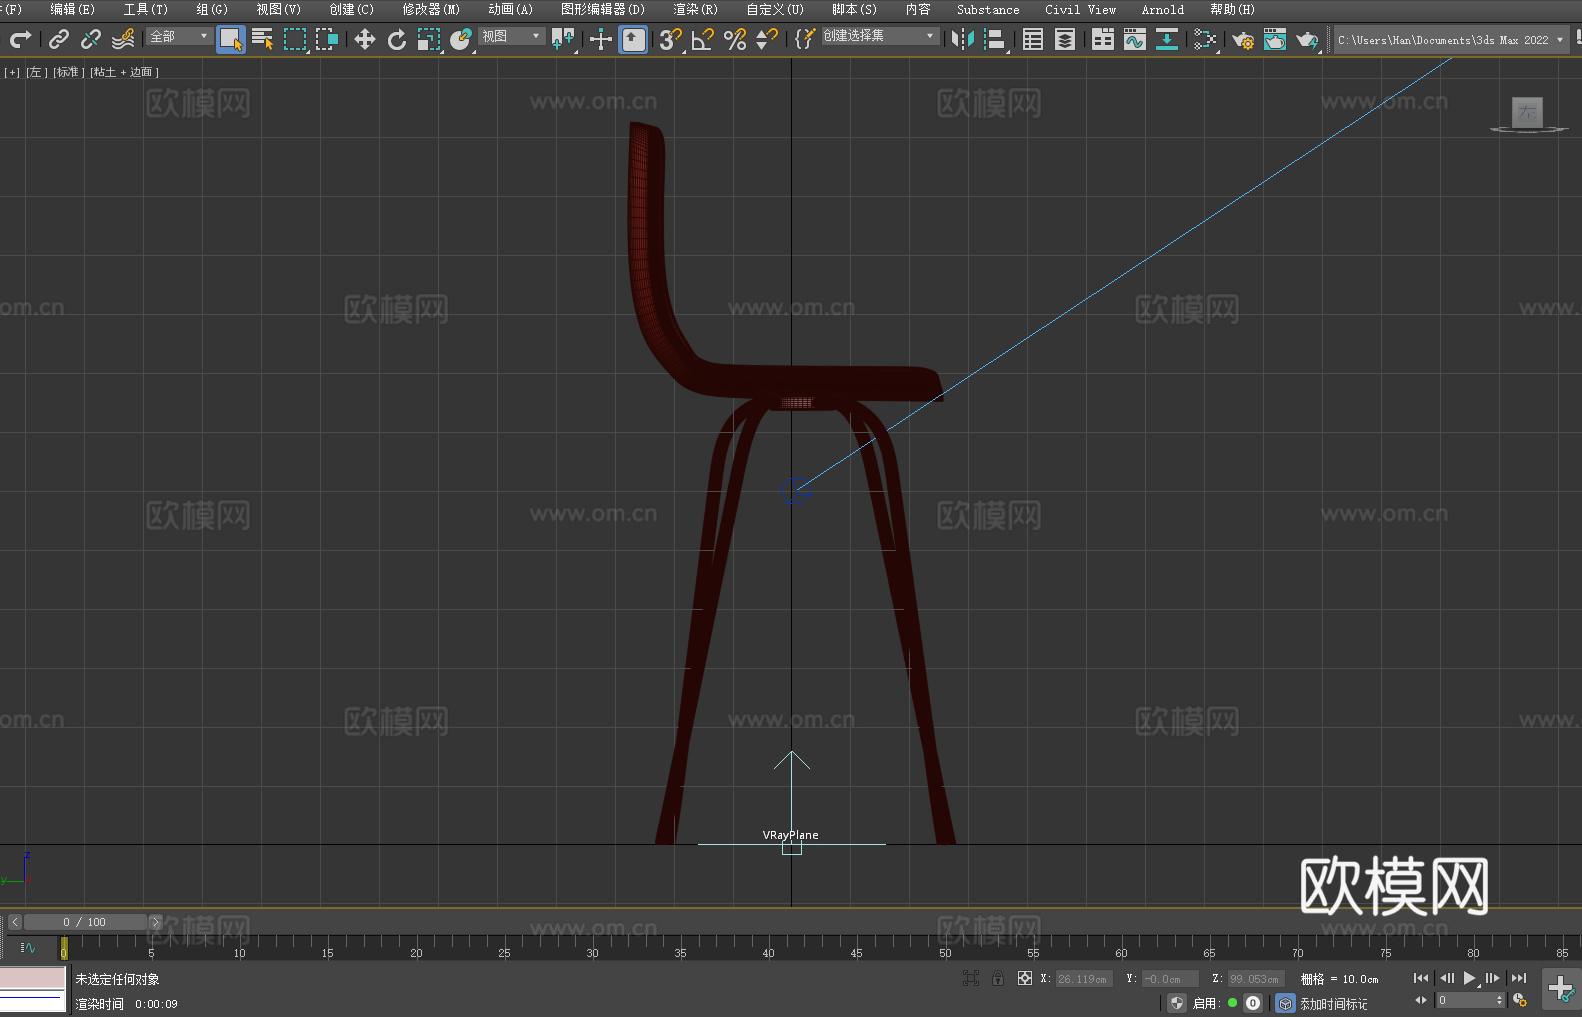The image size is (1582, 1017).
Task: Toggle the Scene Explorer icon
Action: (x=1033, y=39)
